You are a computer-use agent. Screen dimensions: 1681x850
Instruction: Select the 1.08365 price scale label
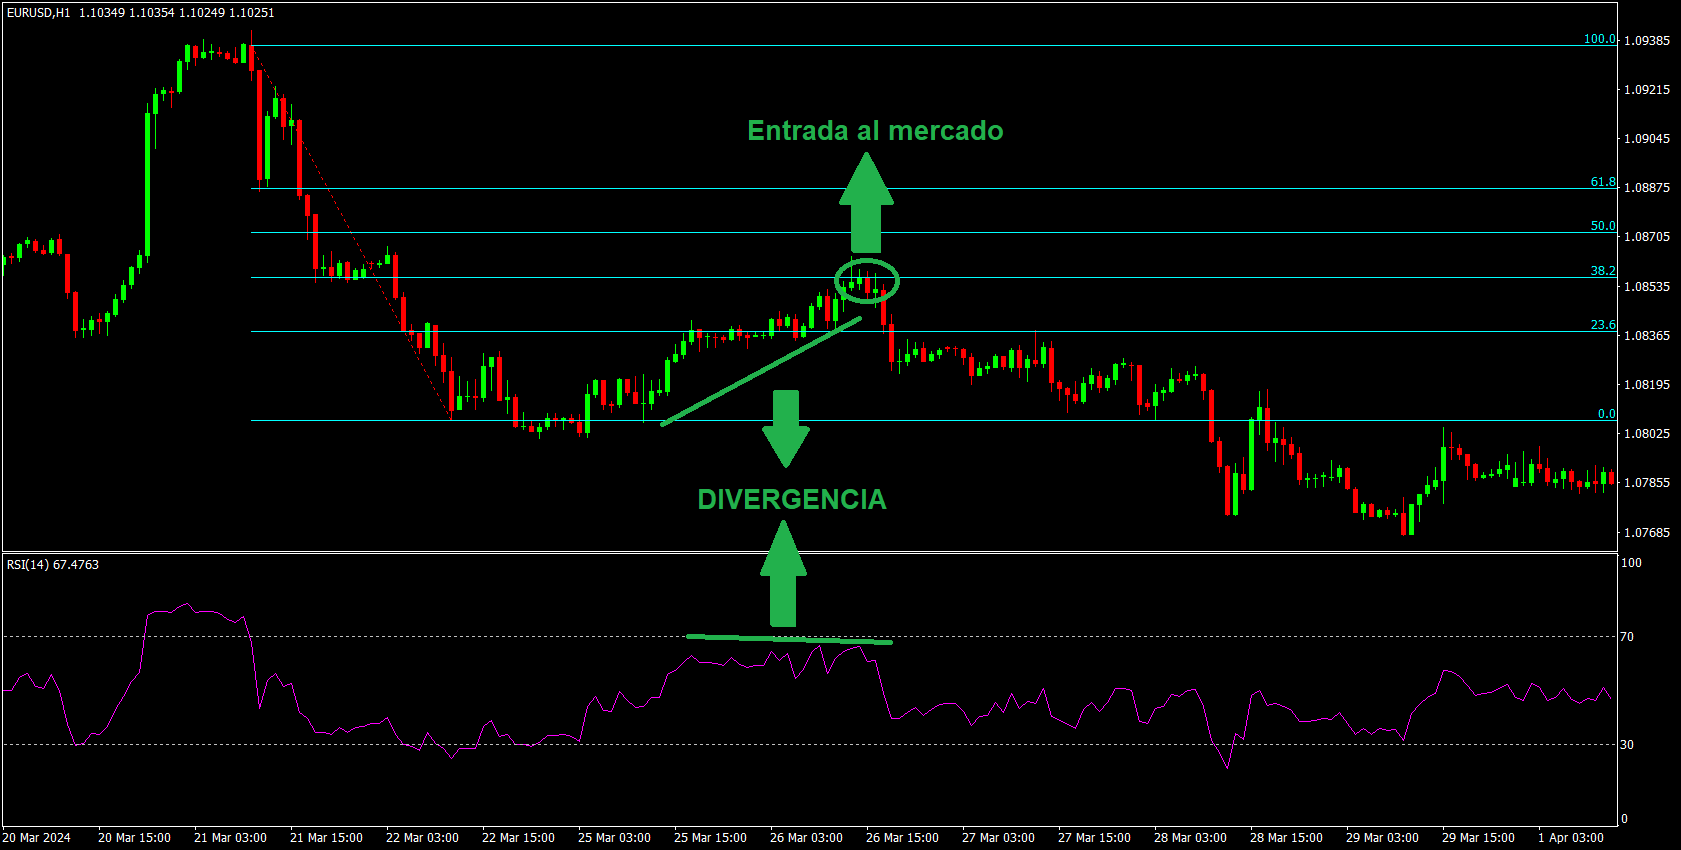(1647, 336)
